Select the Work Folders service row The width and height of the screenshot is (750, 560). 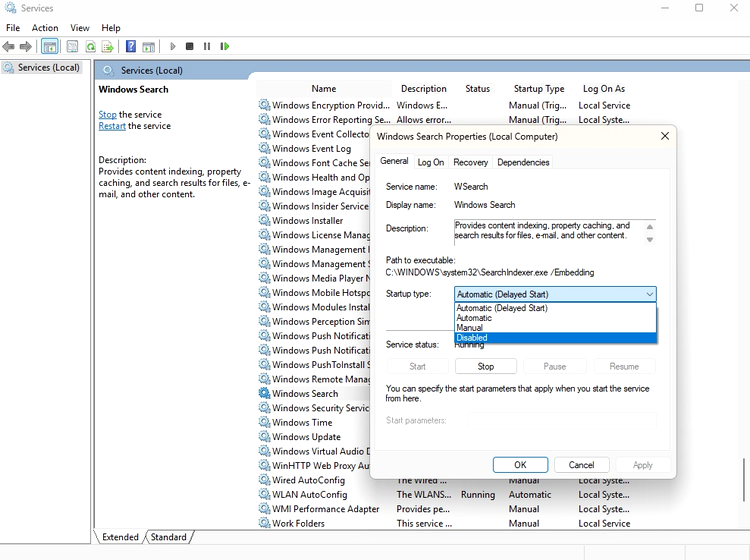pyautogui.click(x=445, y=523)
